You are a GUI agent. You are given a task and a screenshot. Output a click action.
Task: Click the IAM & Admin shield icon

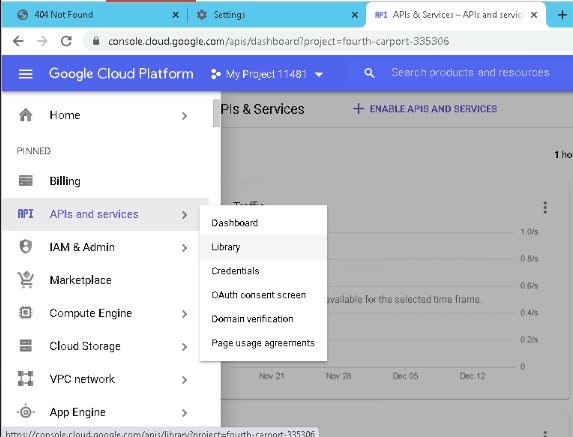(26, 247)
